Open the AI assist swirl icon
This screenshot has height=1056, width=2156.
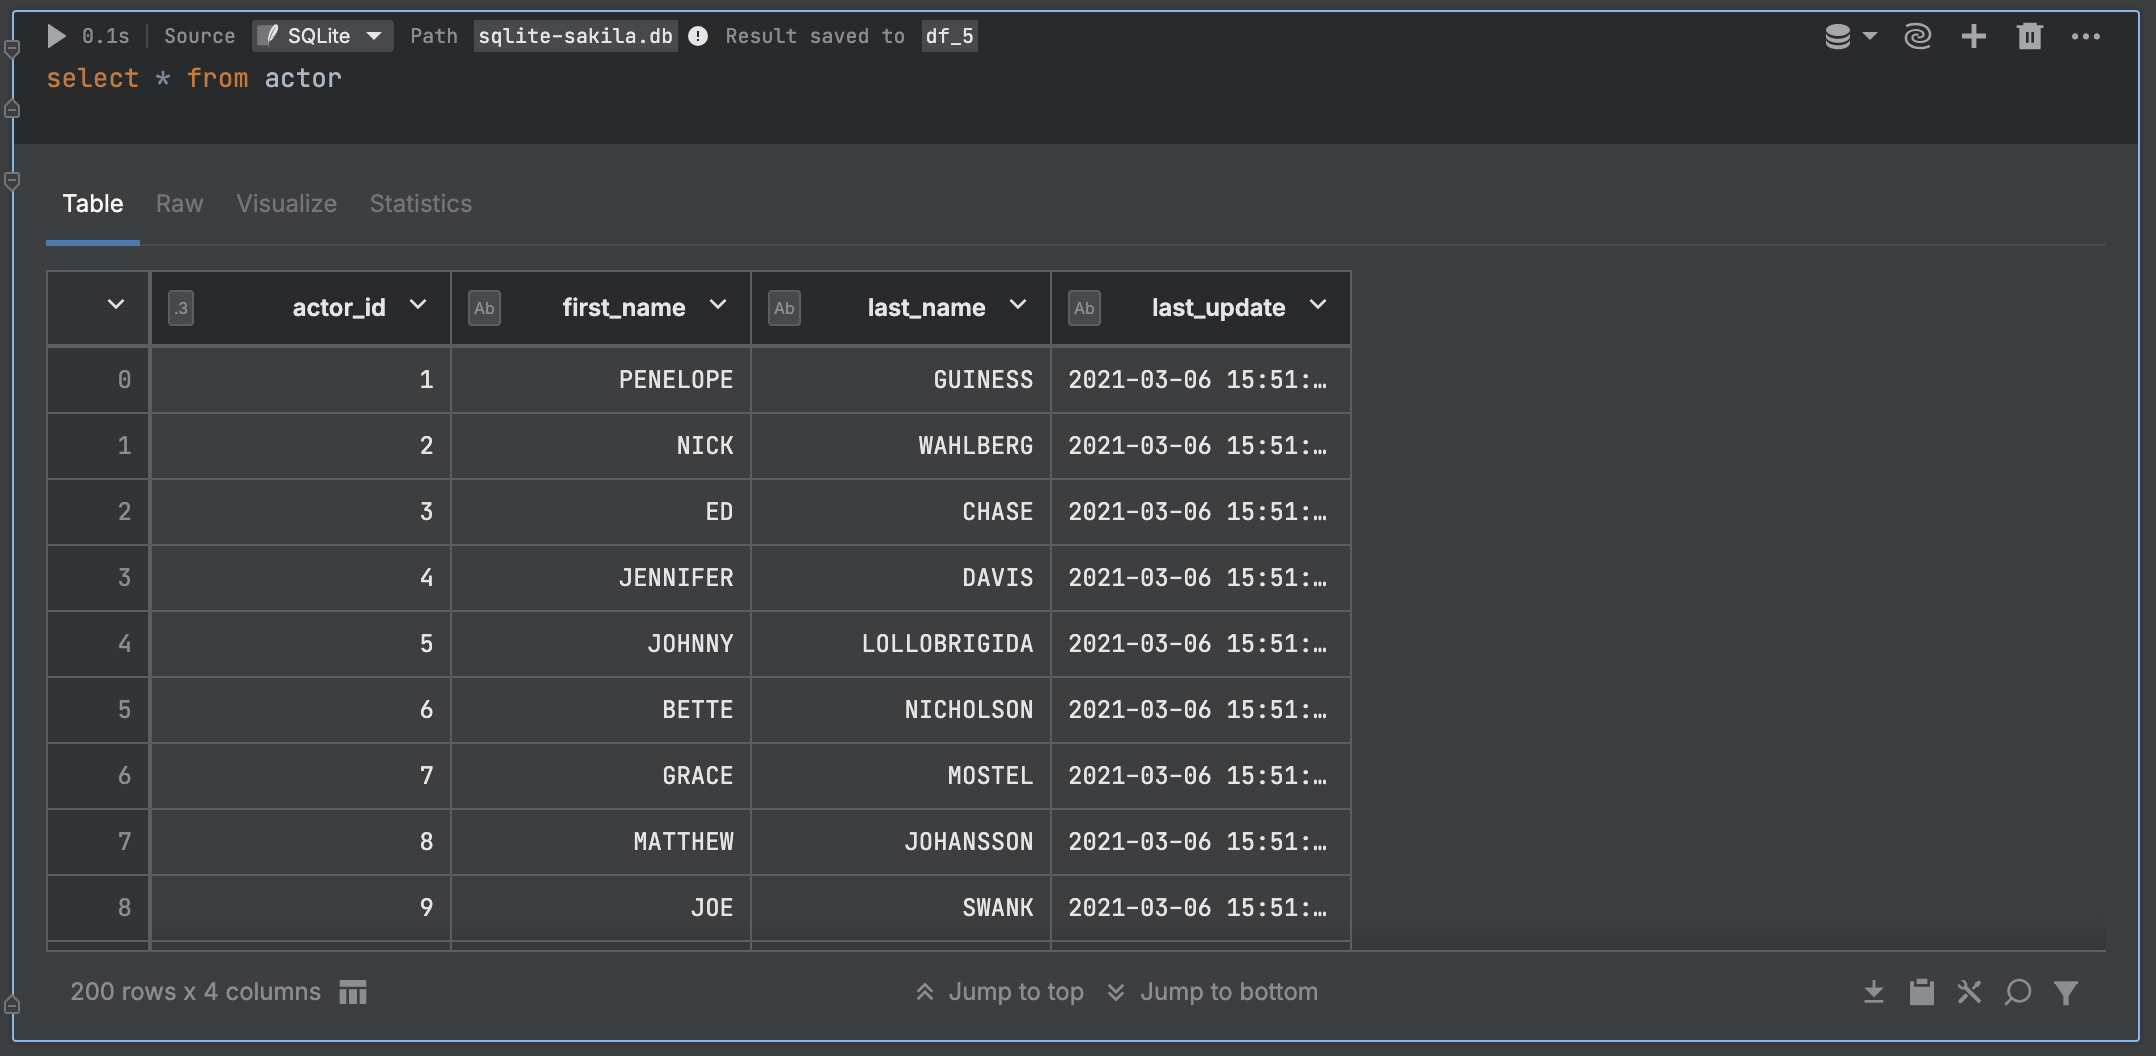(1917, 36)
